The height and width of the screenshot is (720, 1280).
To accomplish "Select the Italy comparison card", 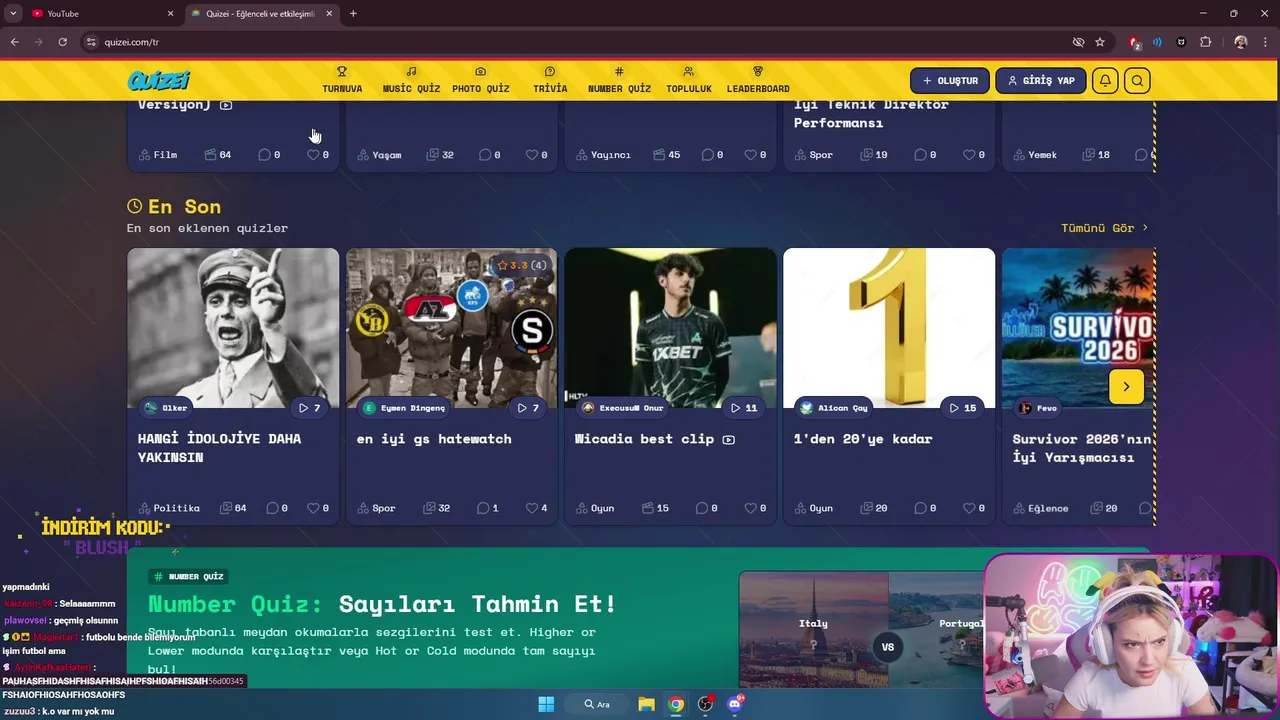I will (x=813, y=630).
